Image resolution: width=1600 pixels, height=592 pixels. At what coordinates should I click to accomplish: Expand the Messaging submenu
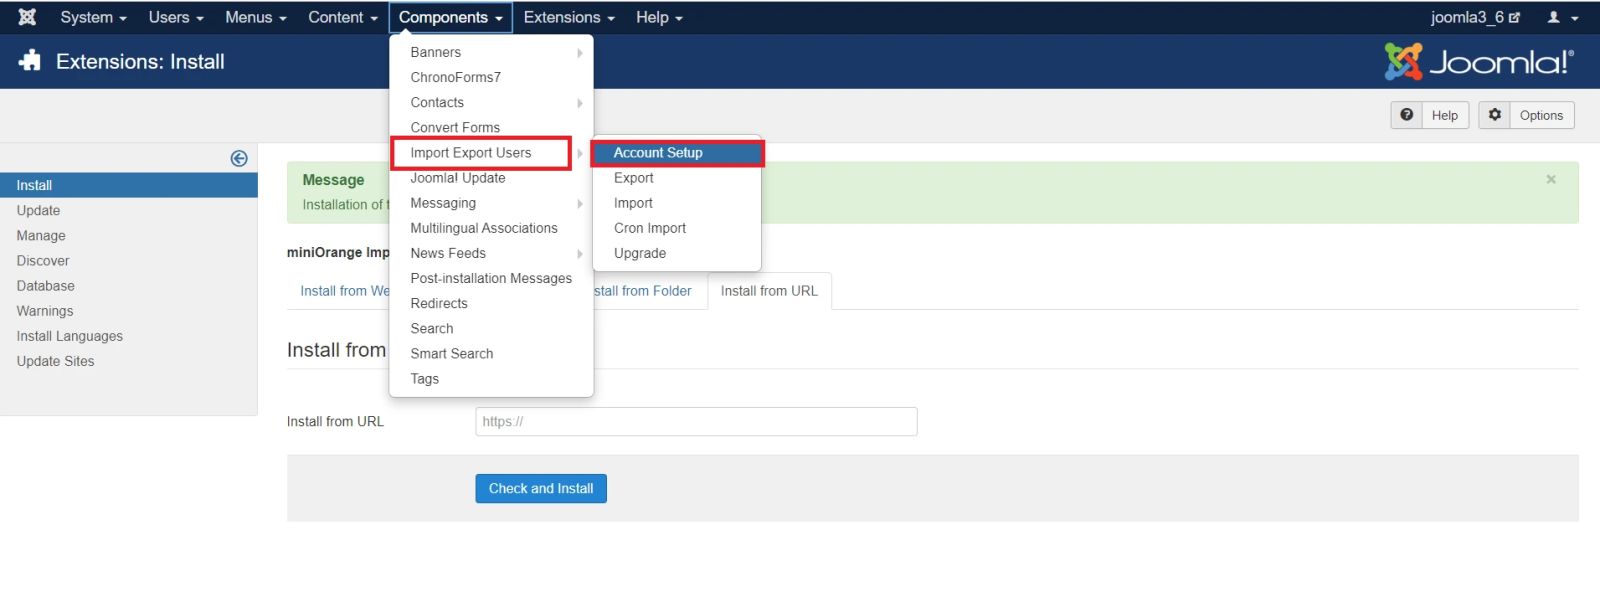pyautogui.click(x=491, y=203)
